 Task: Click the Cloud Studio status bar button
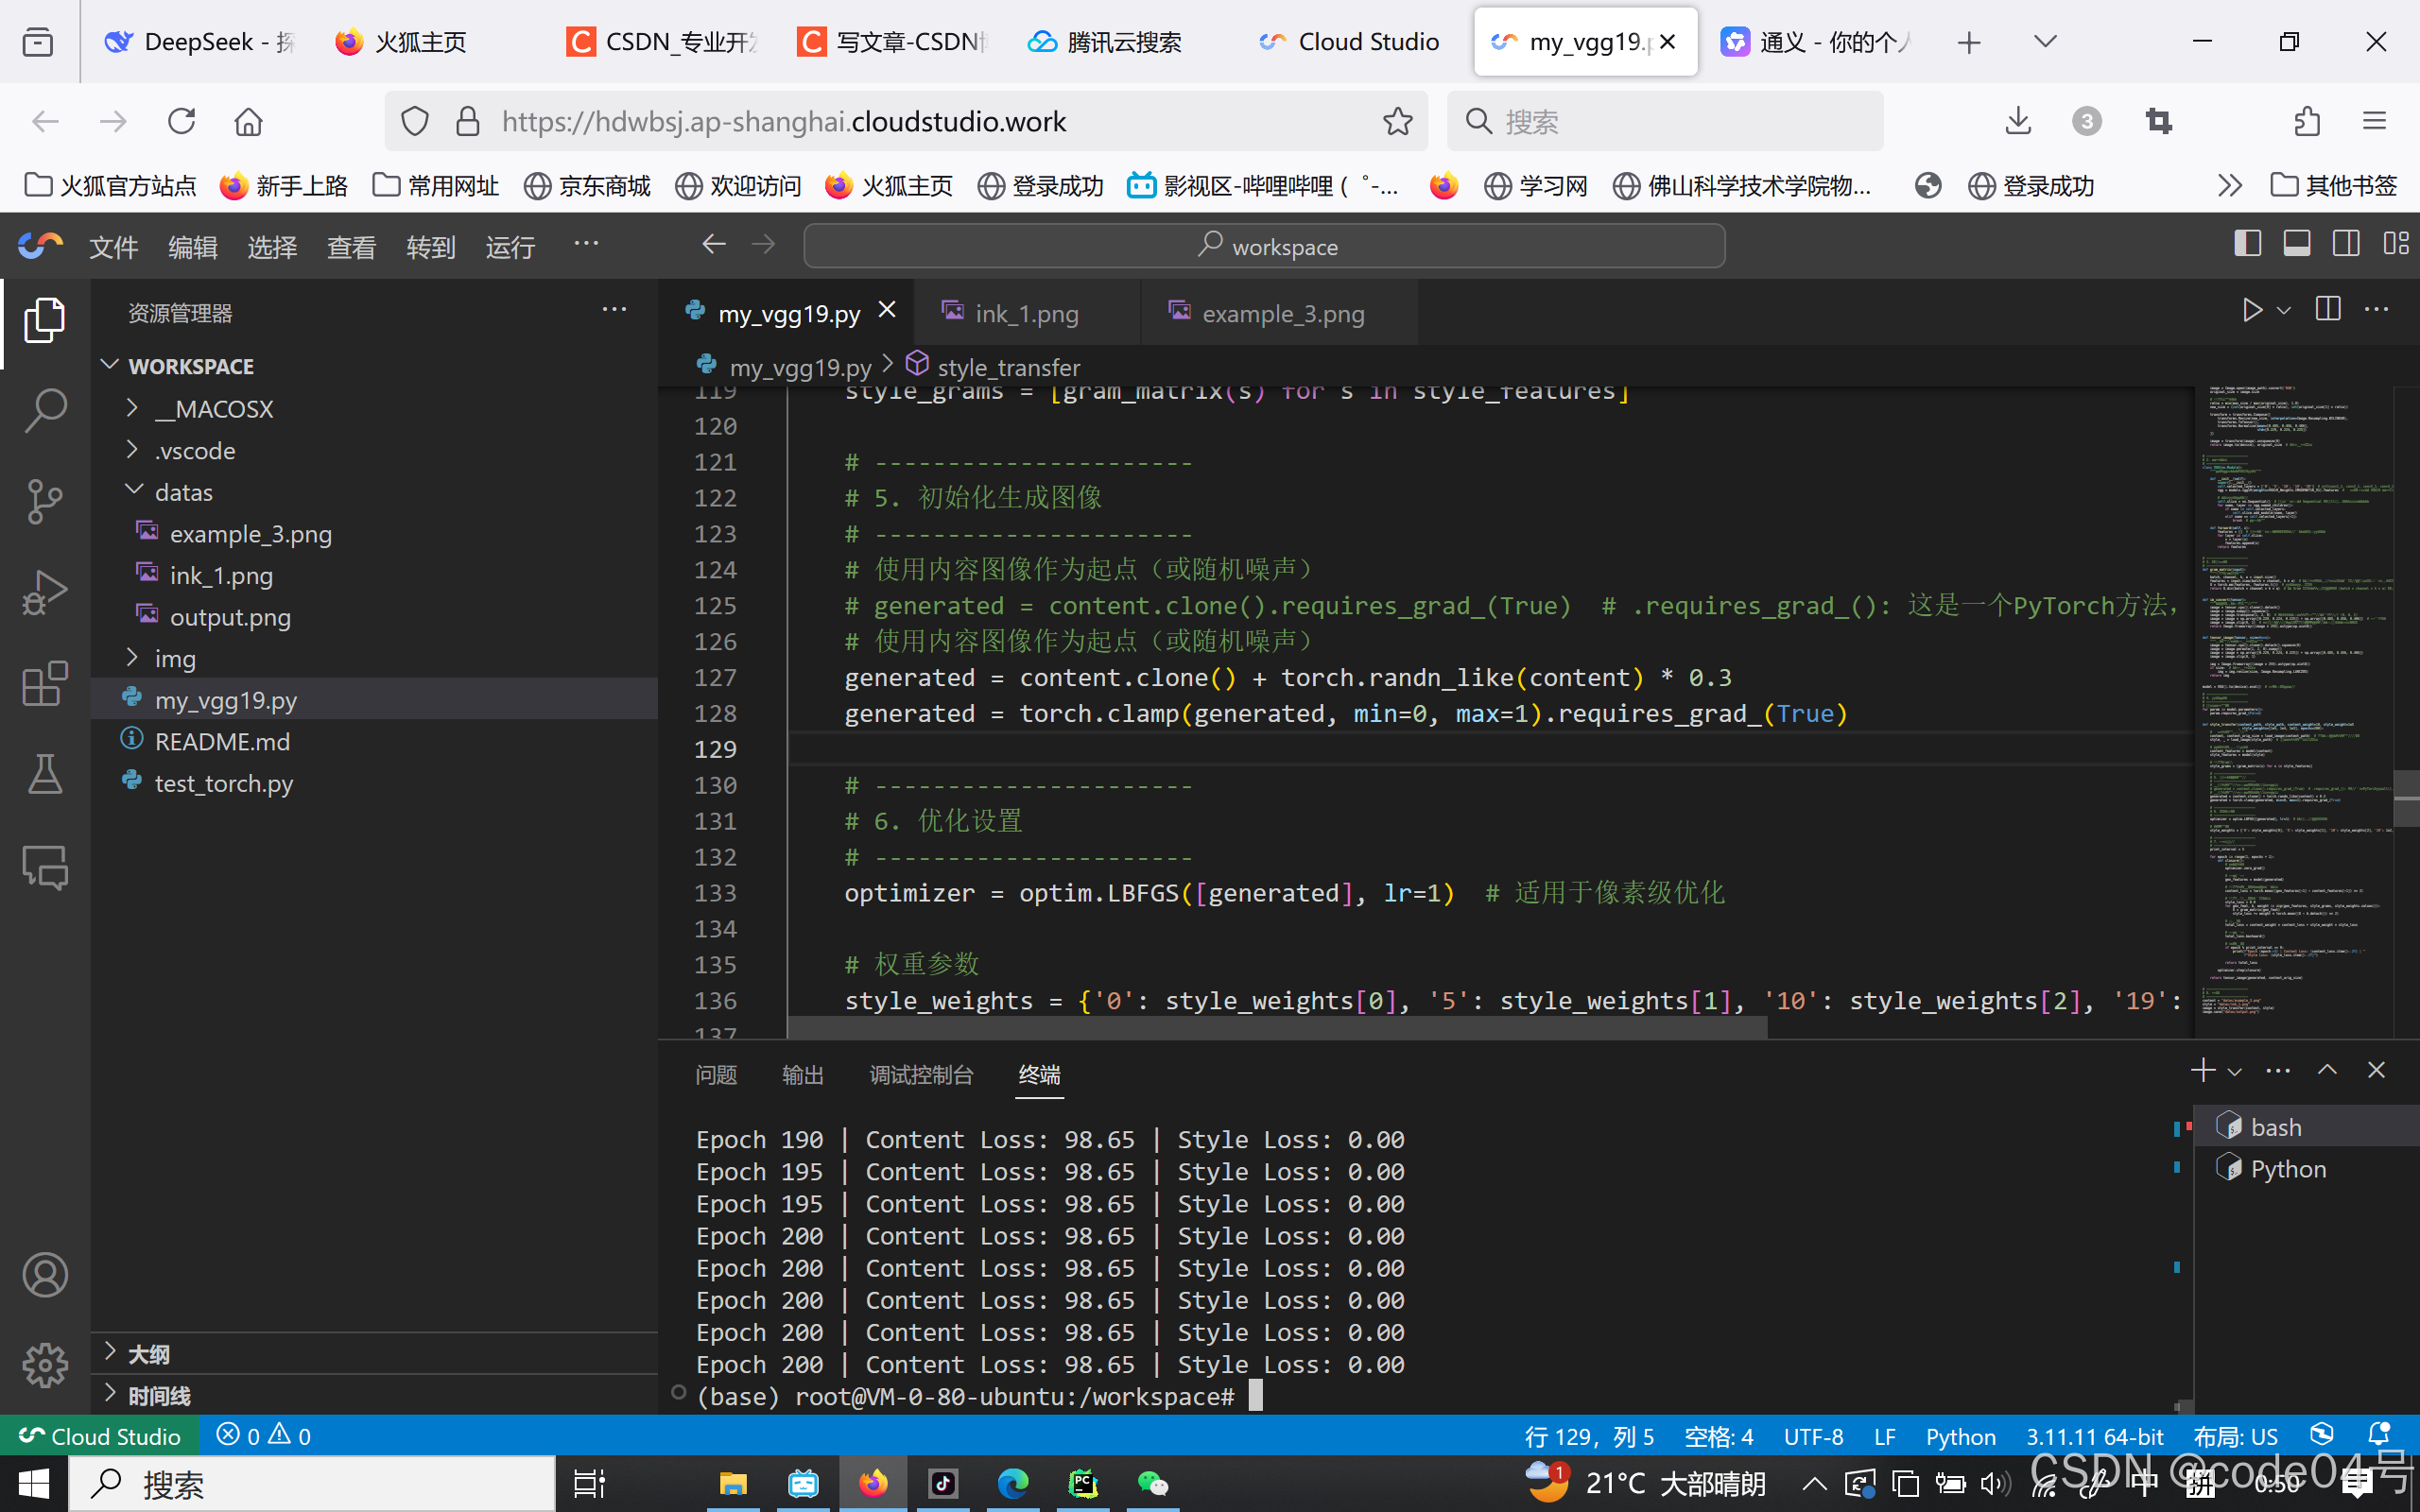click(x=100, y=1435)
